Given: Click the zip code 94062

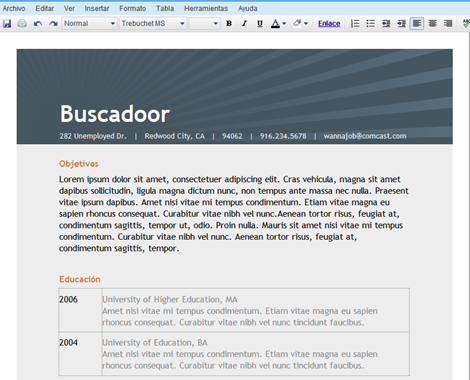Looking at the screenshot, I should 232,136.
